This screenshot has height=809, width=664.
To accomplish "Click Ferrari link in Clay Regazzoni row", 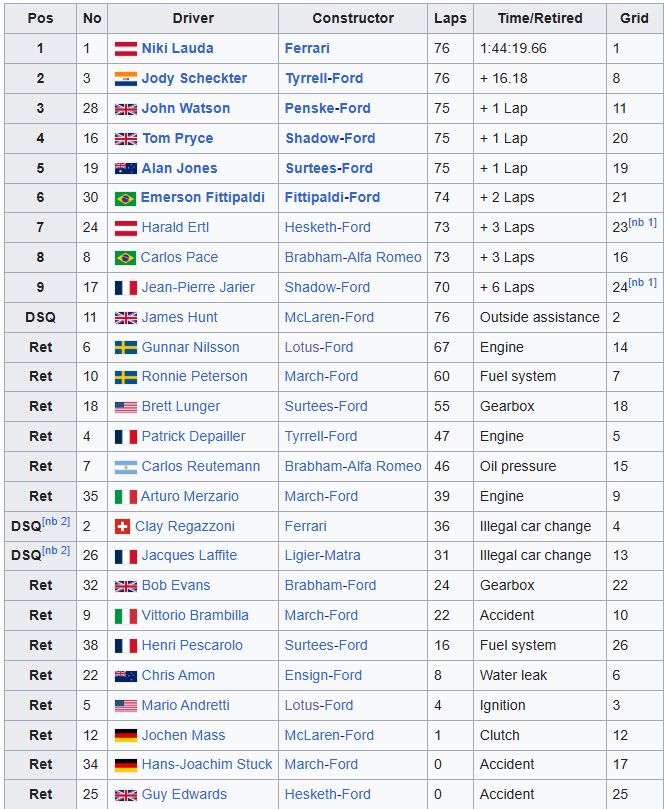I will (x=305, y=526).
